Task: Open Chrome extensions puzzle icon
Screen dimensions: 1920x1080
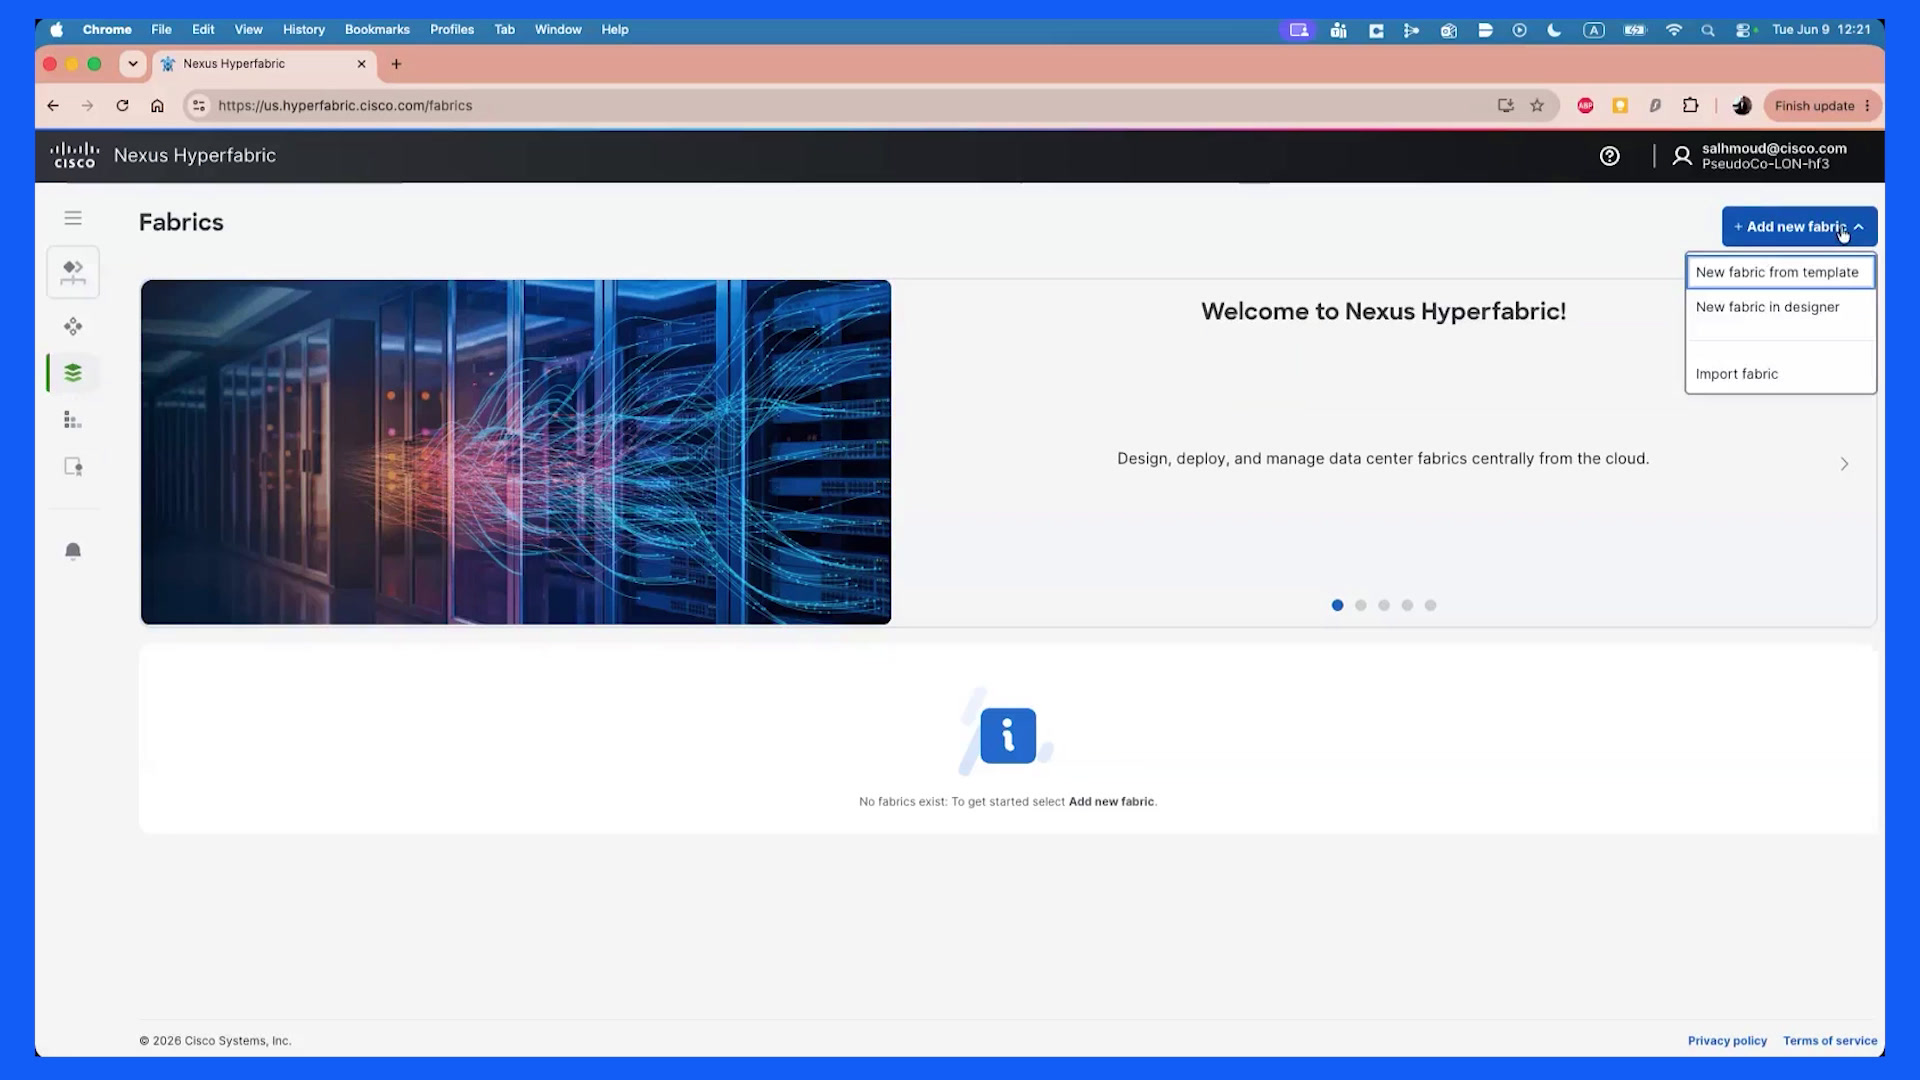Action: (1690, 105)
